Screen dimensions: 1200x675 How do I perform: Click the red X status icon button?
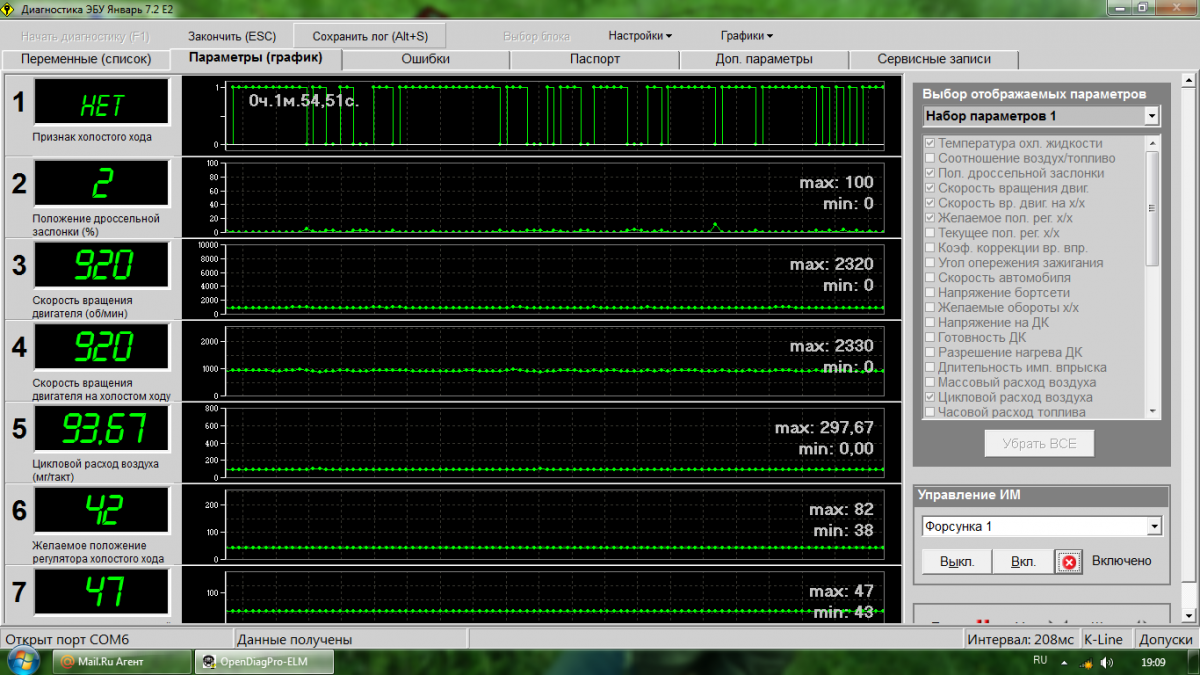click(1069, 561)
